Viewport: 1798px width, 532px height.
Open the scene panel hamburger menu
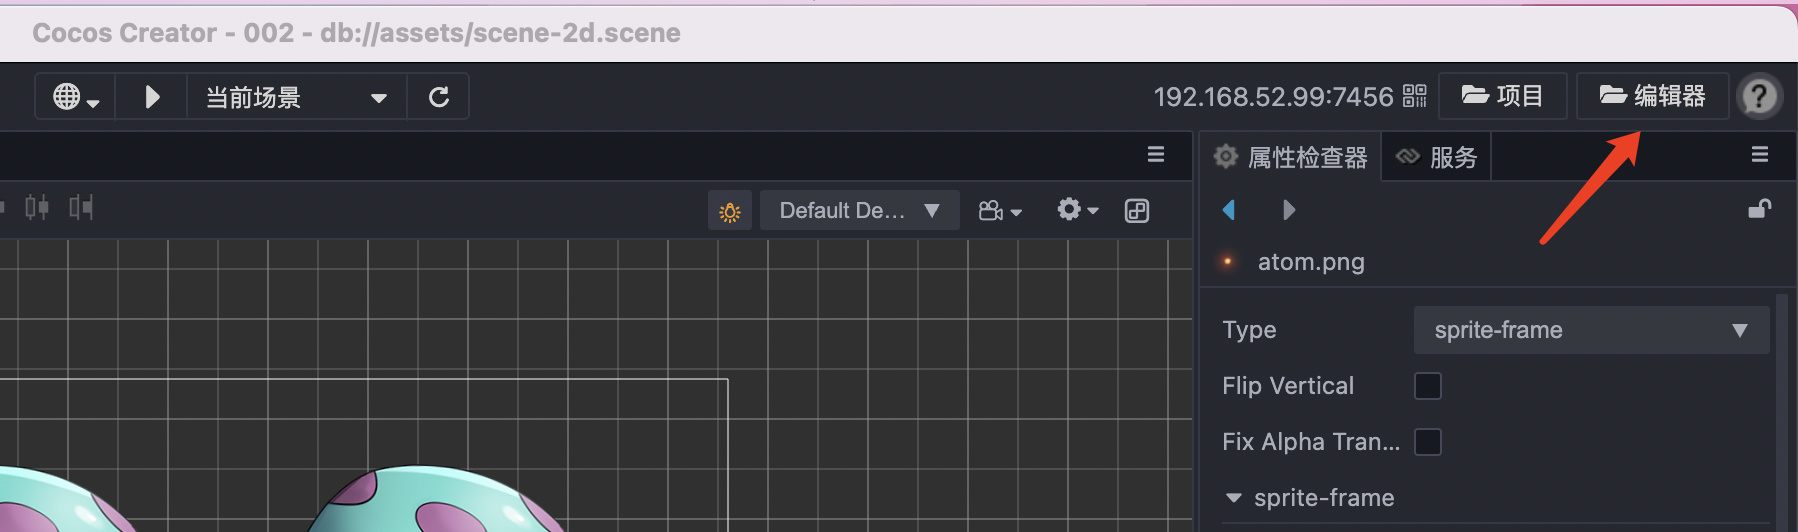tap(1156, 155)
